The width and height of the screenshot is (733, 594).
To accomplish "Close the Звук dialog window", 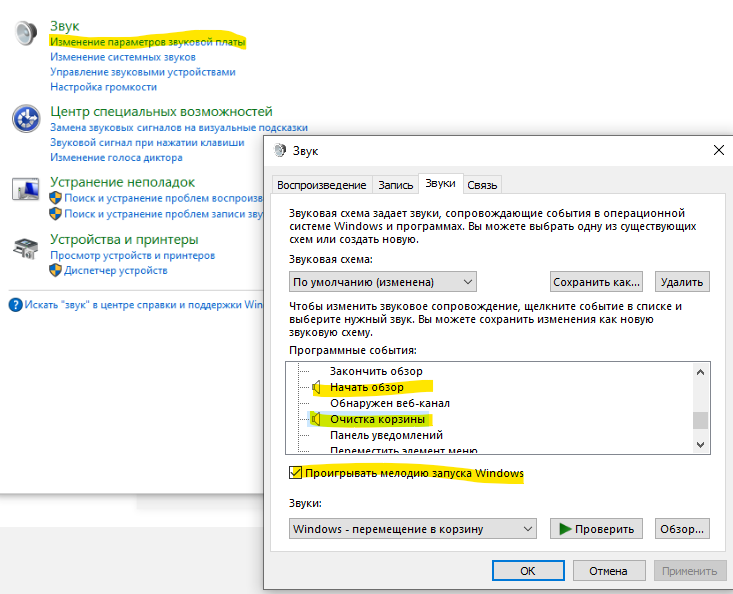I will pyautogui.click(x=719, y=150).
